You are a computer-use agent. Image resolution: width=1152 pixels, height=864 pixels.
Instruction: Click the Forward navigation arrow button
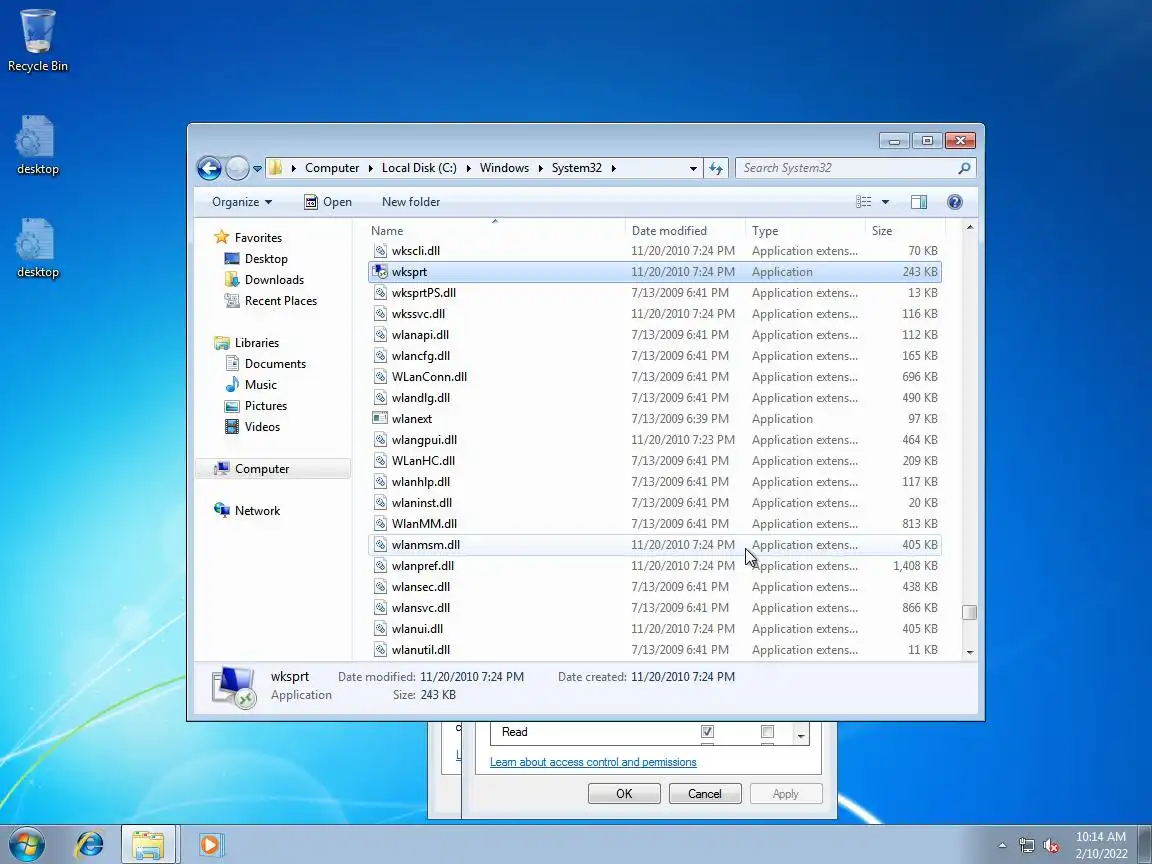(x=237, y=168)
